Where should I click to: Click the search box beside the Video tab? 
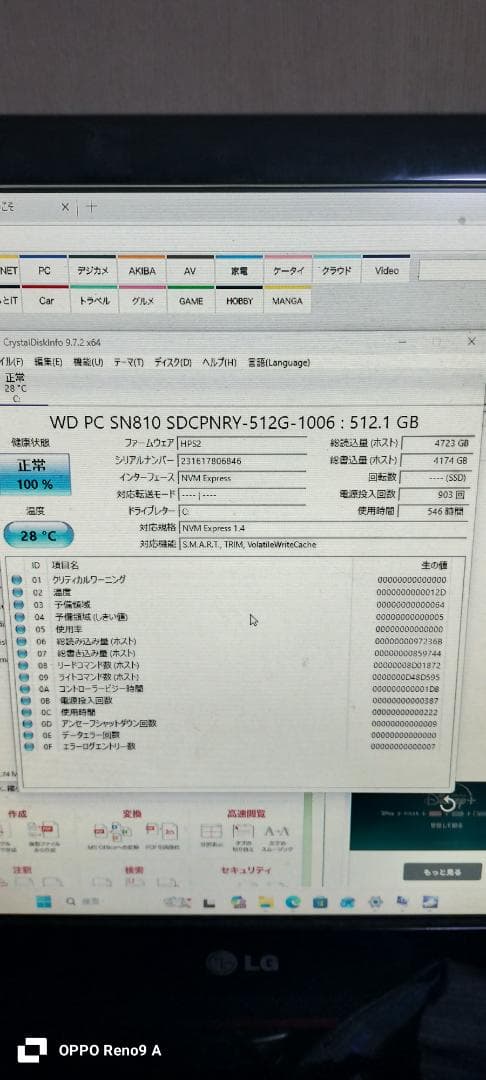click(450, 271)
